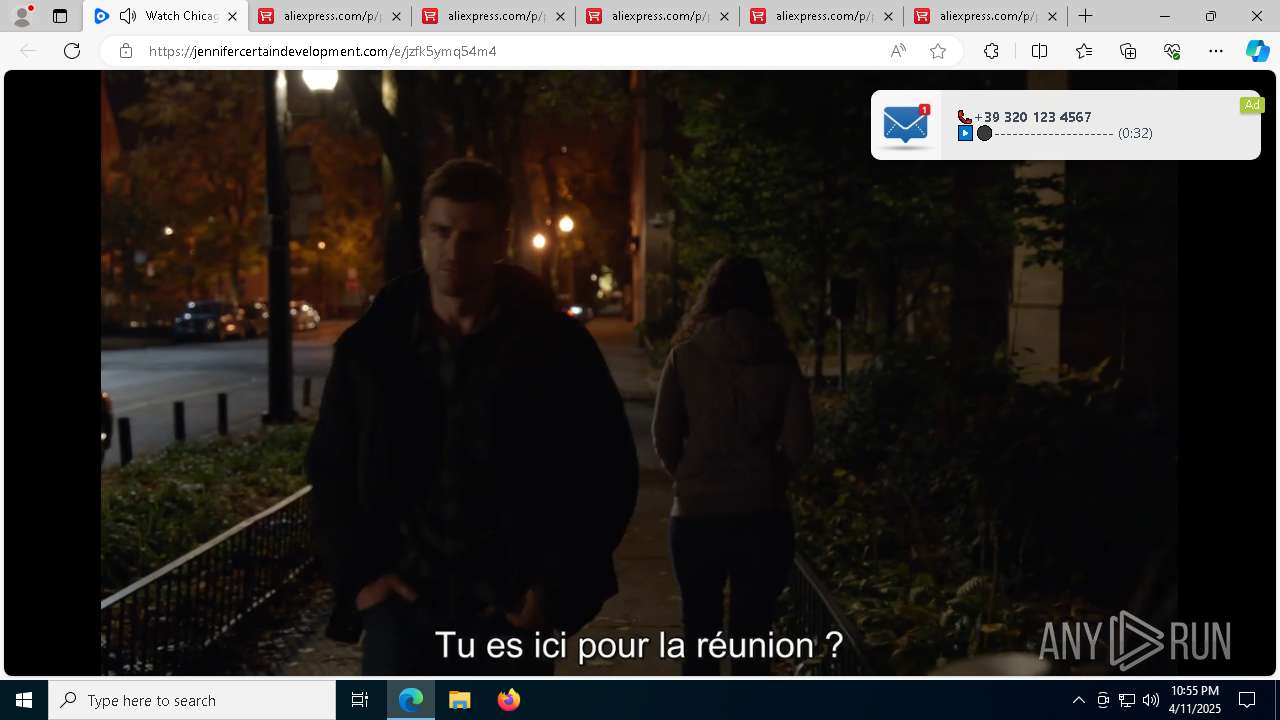This screenshot has width=1280, height=720.
Task: Open the notification center
Action: point(1247,700)
